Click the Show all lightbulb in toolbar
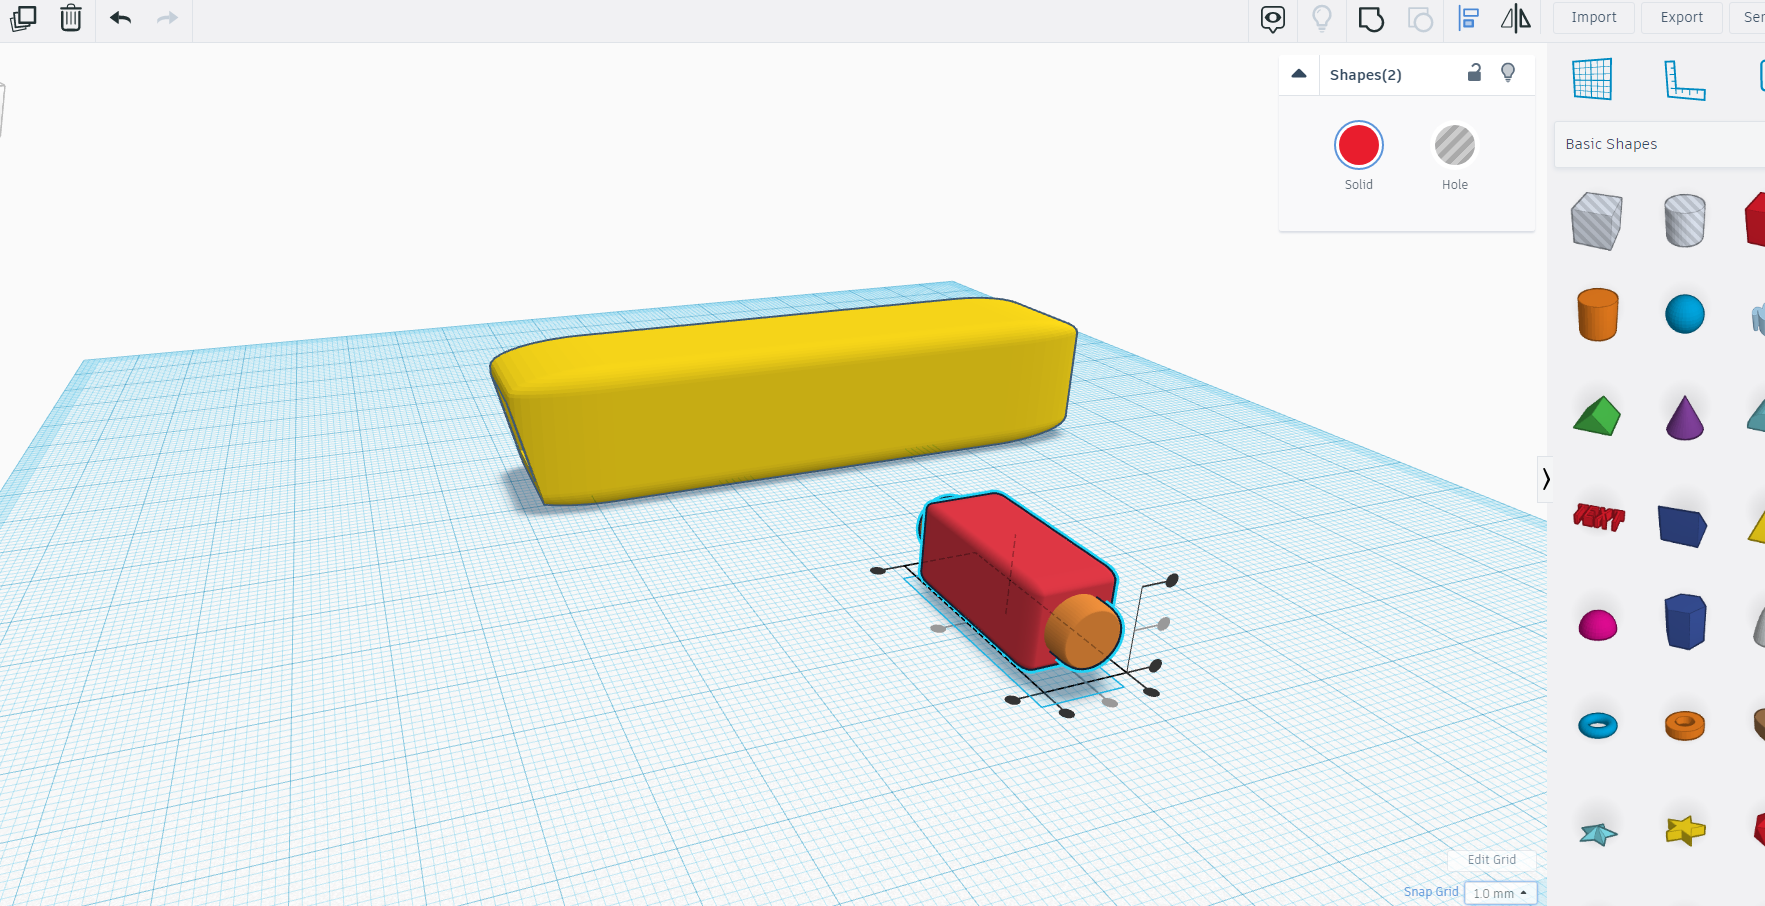 1322,19
